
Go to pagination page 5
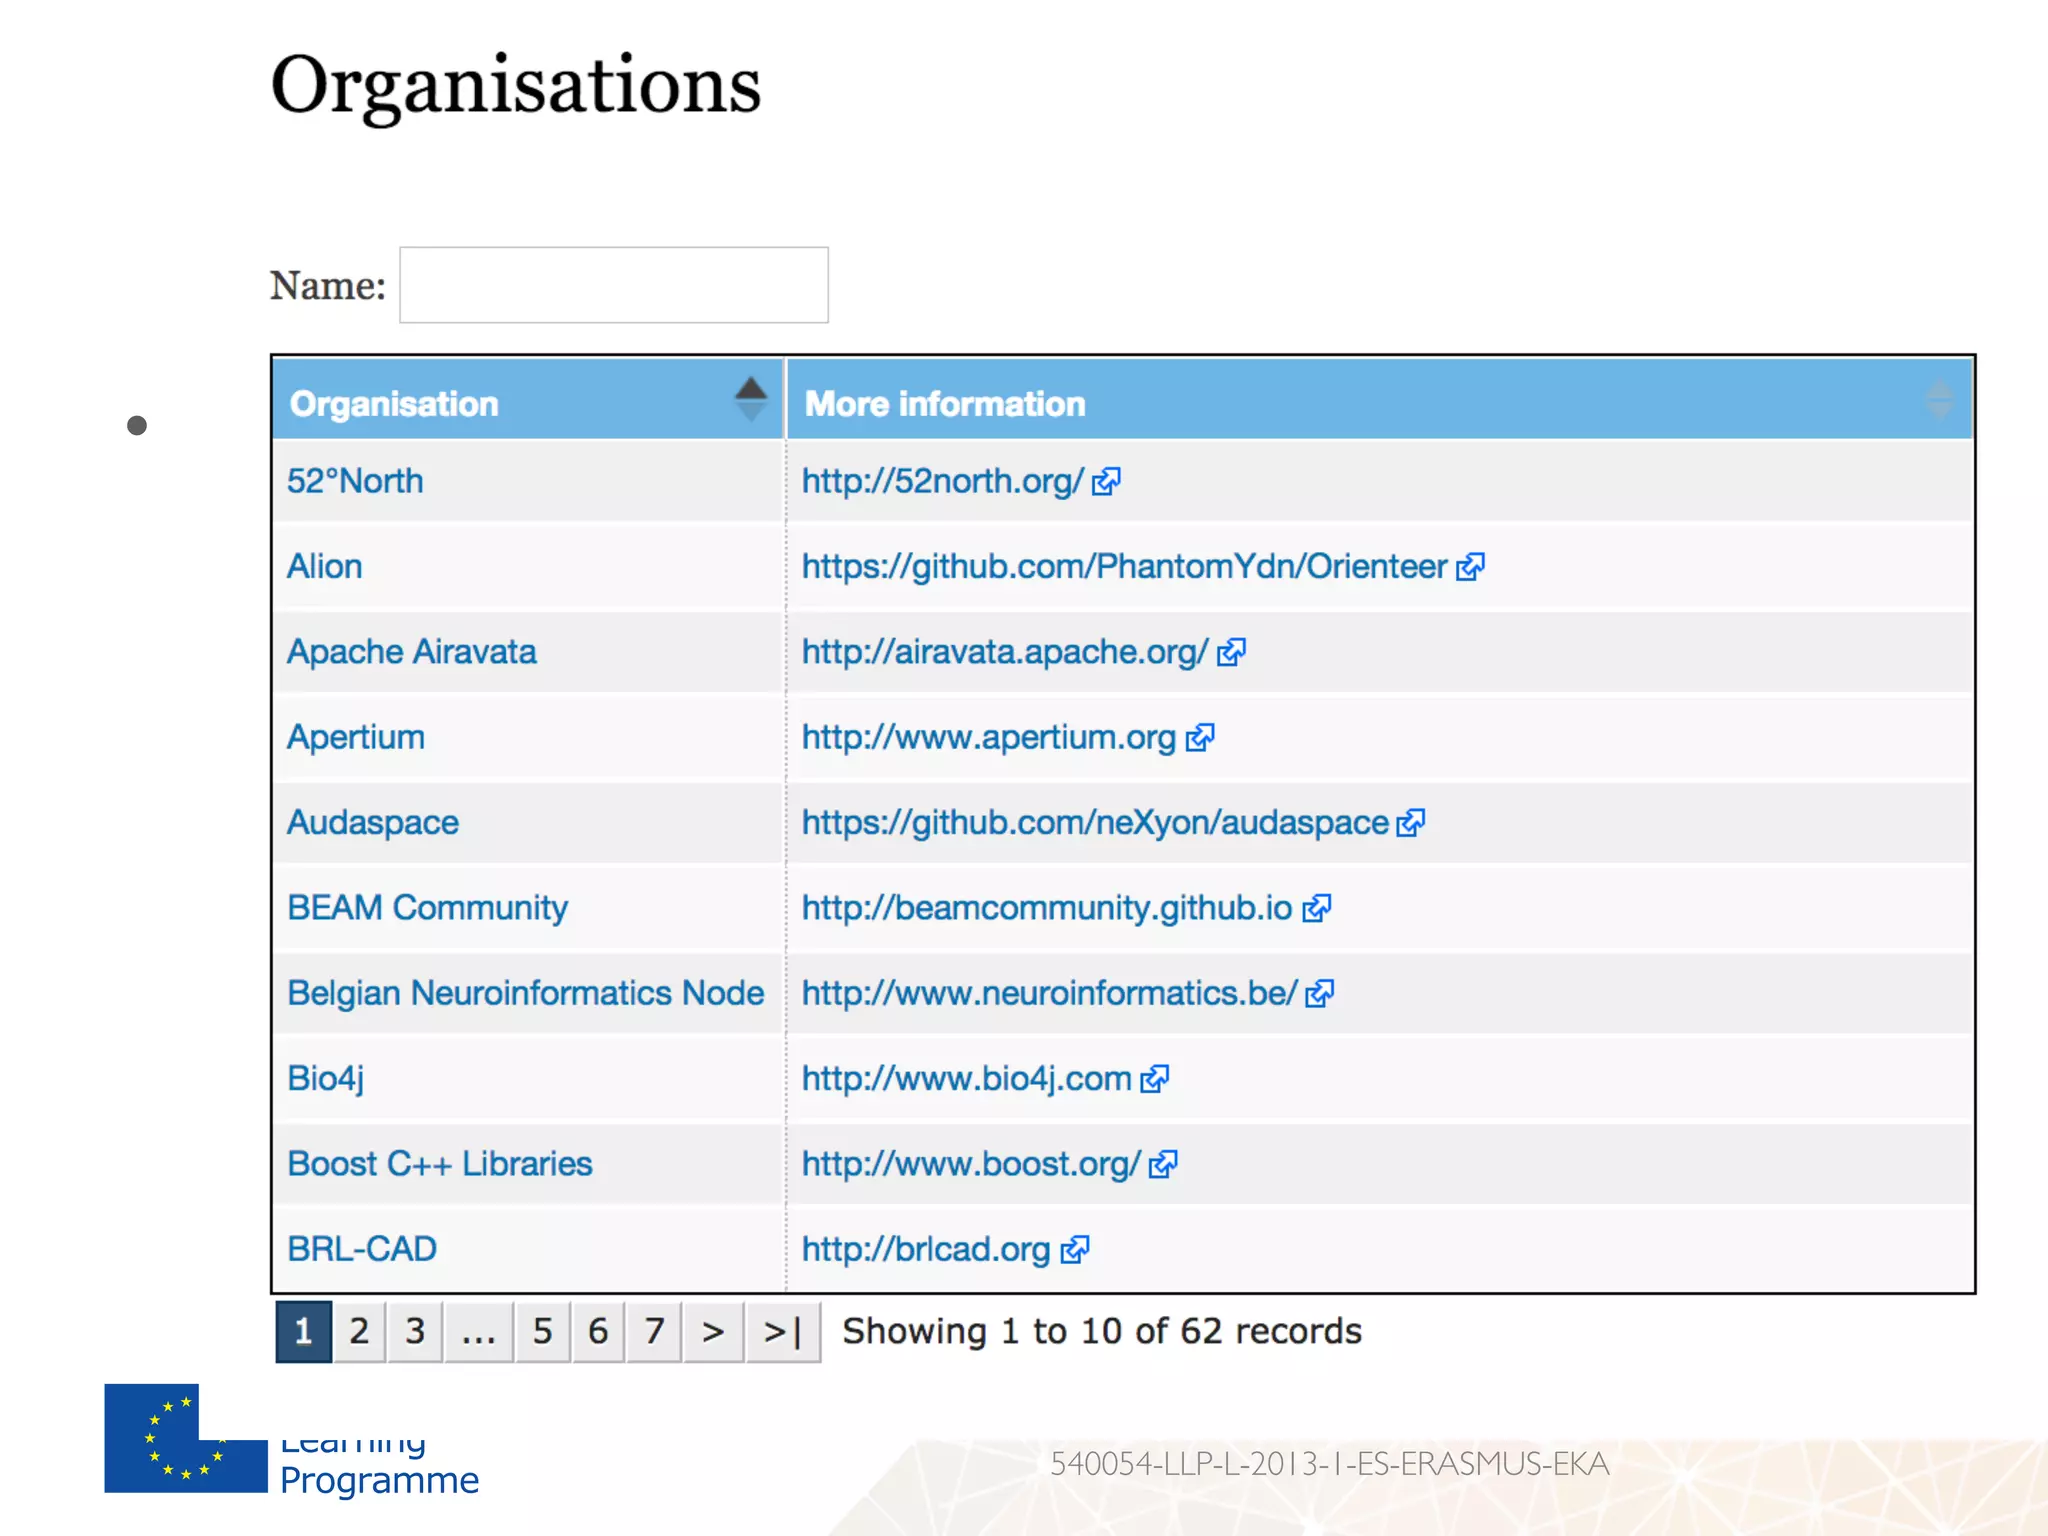tap(543, 1331)
